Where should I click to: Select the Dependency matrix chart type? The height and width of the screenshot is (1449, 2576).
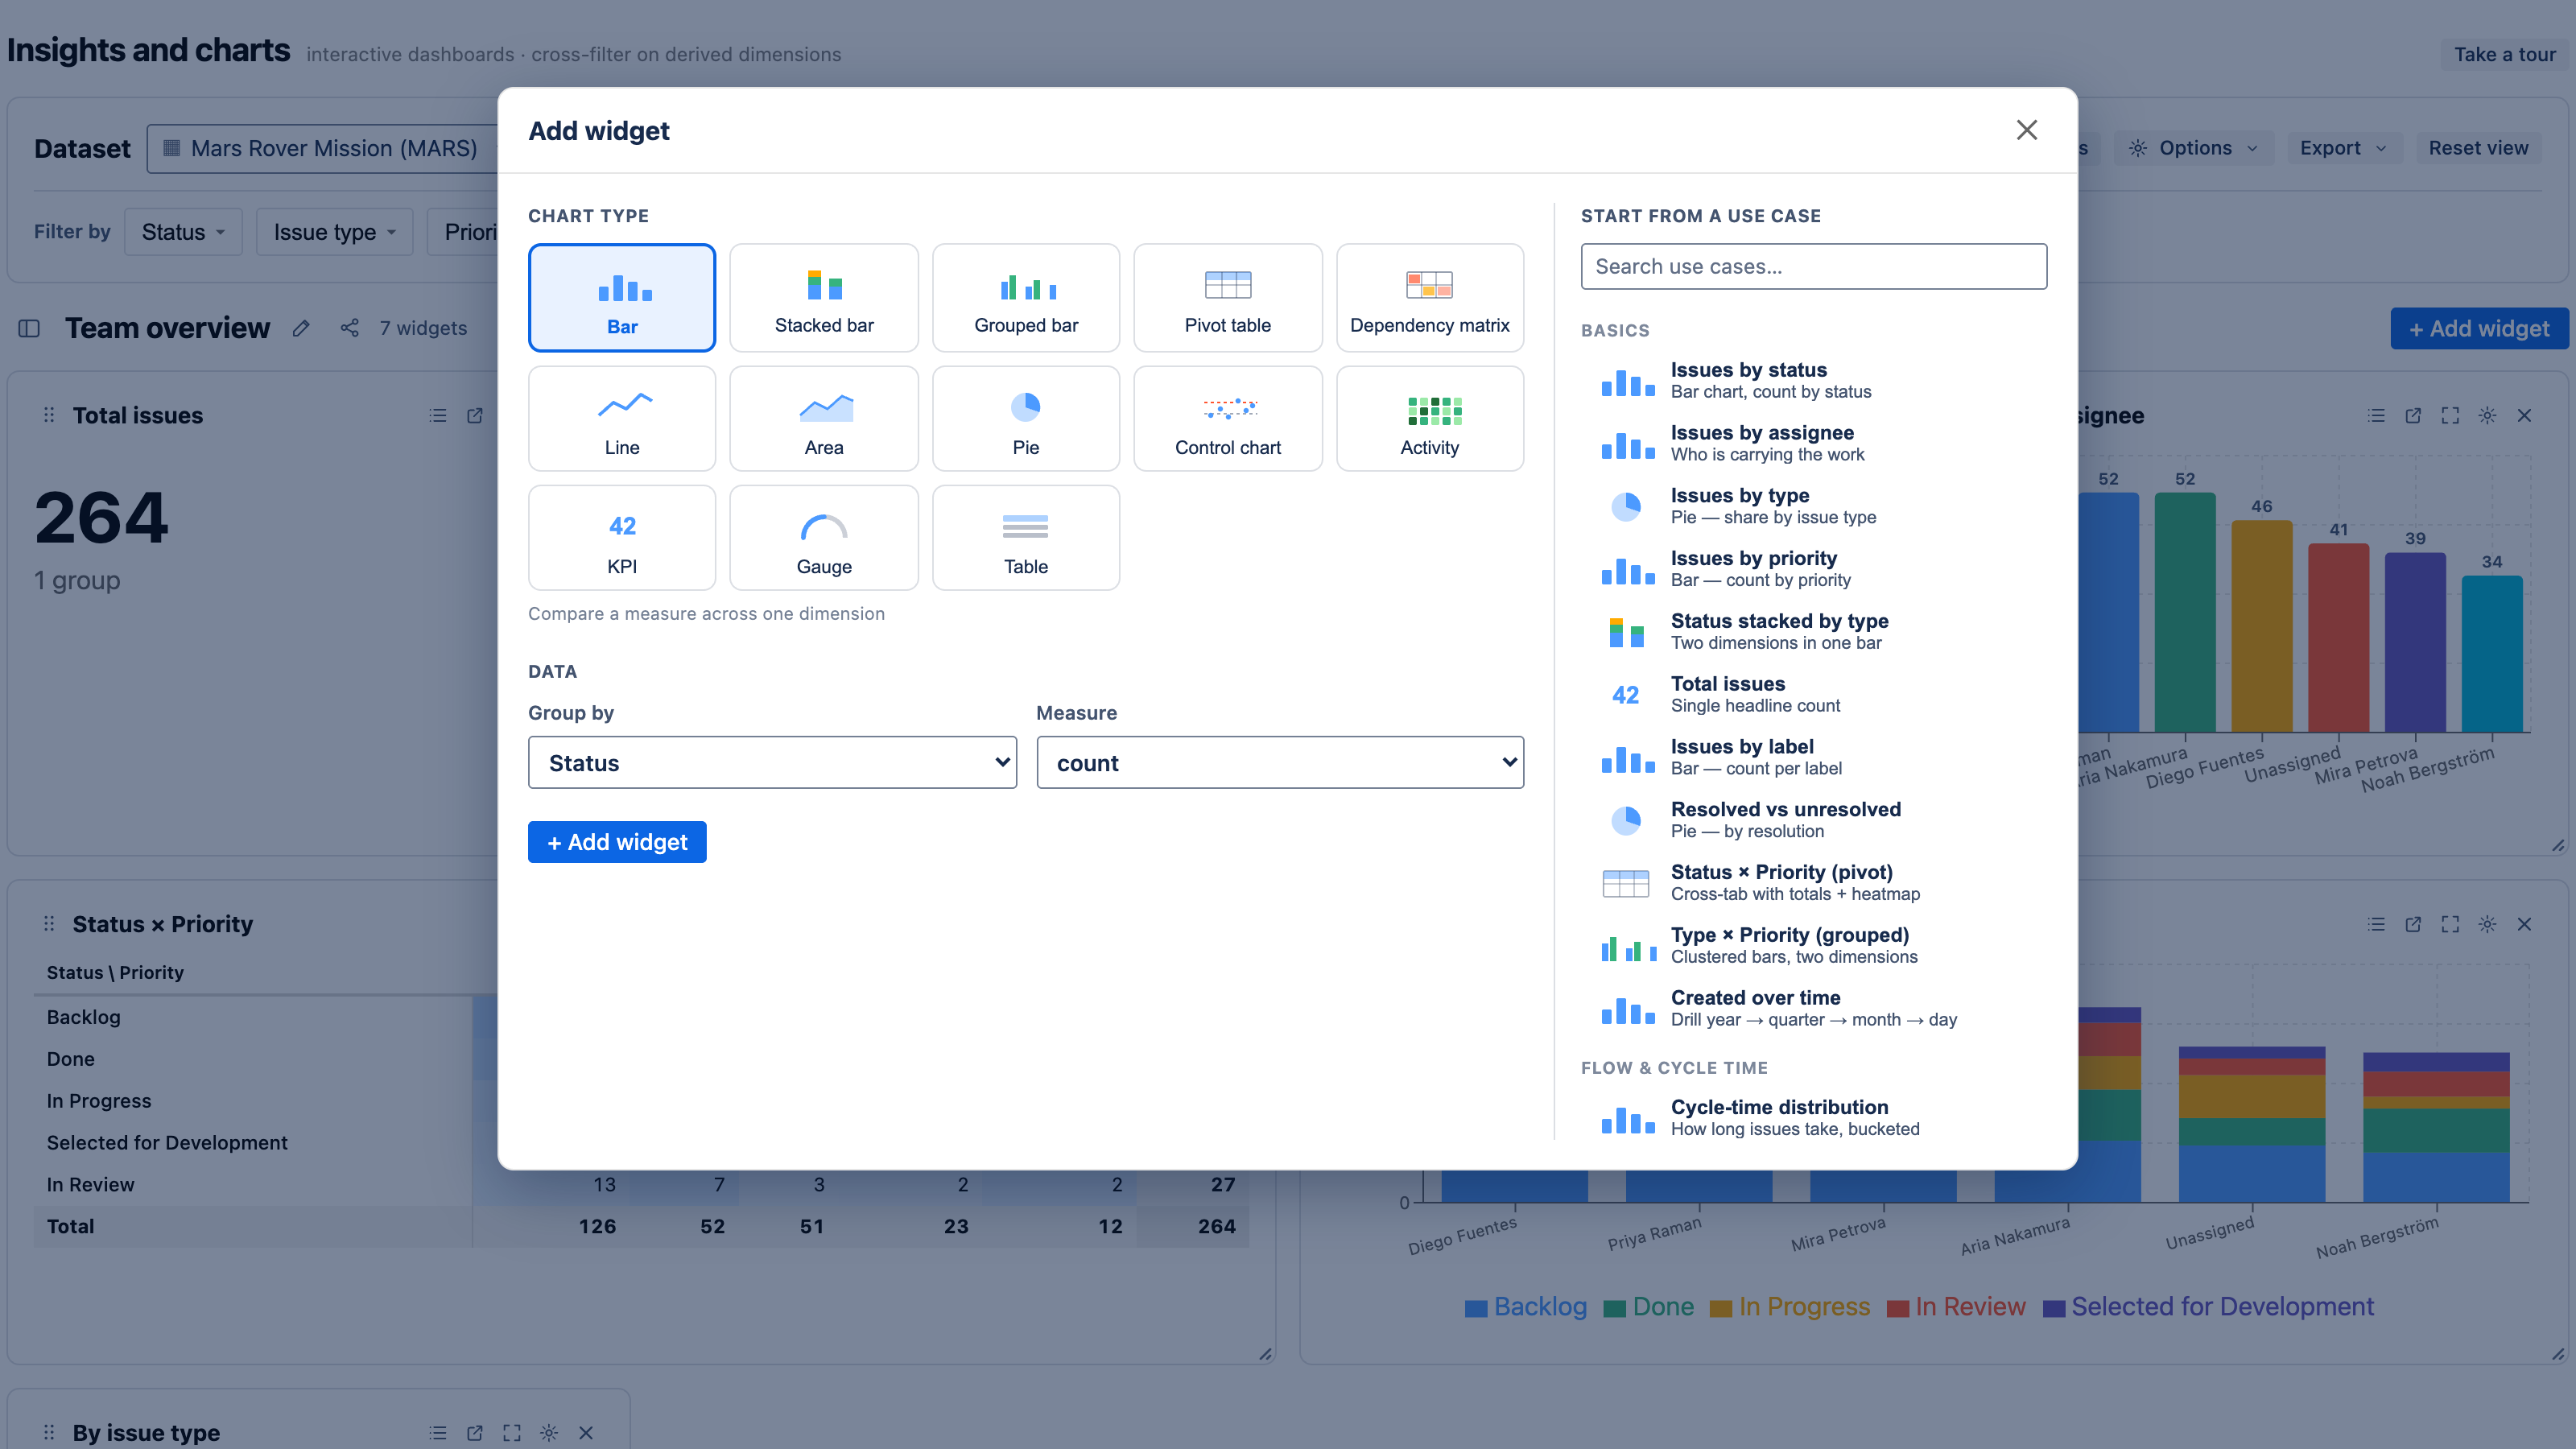coord(1429,297)
